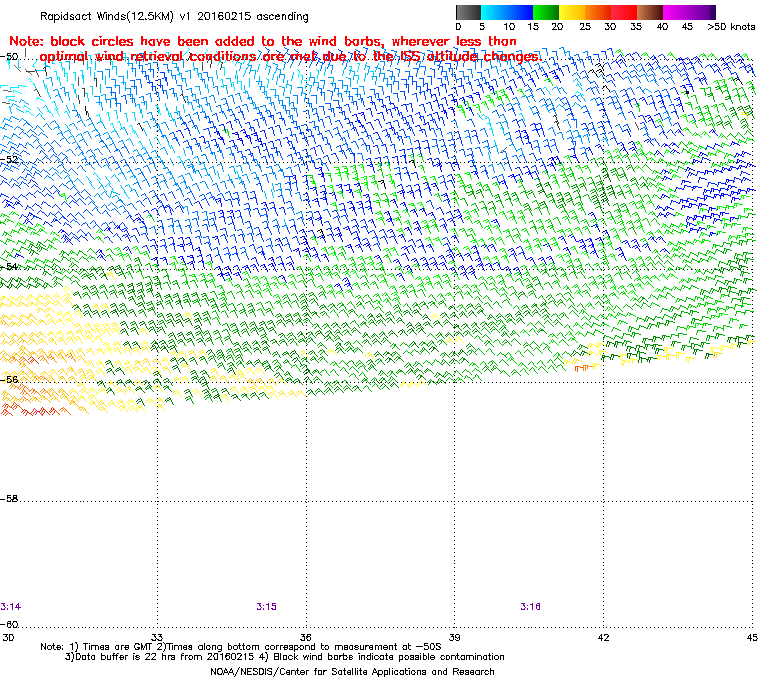Click the green 15-20 knots legend segment
This screenshot has height=688, width=760.
coord(546,12)
